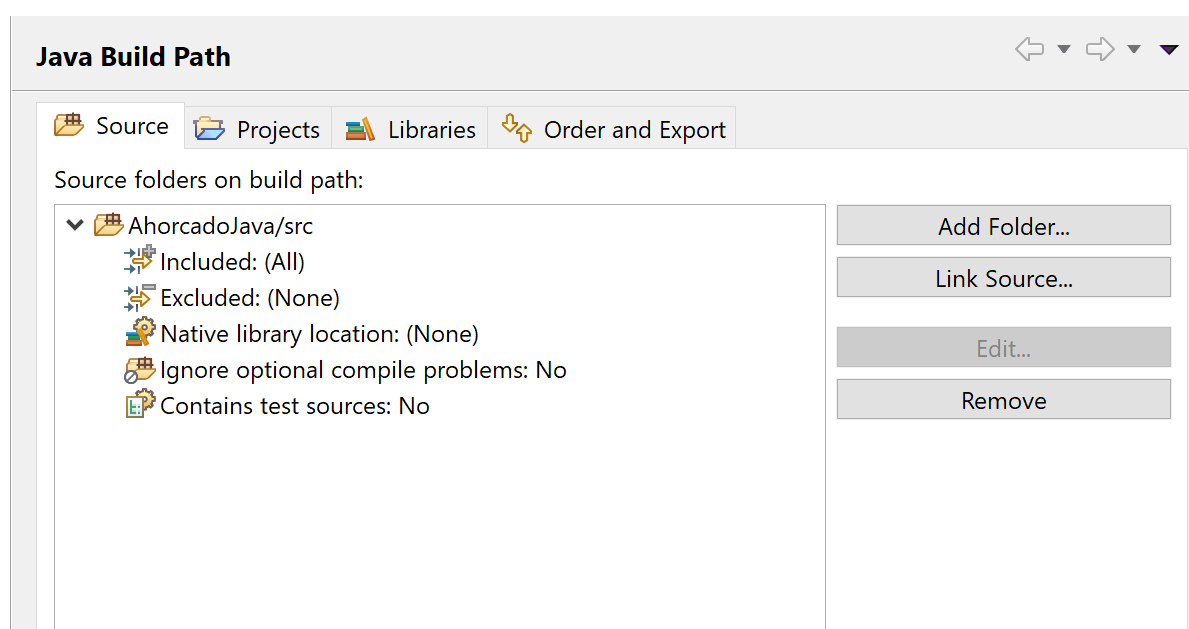The height and width of the screenshot is (629, 1189).
Task: Switch to the Libraries tab
Action: [x=410, y=129]
